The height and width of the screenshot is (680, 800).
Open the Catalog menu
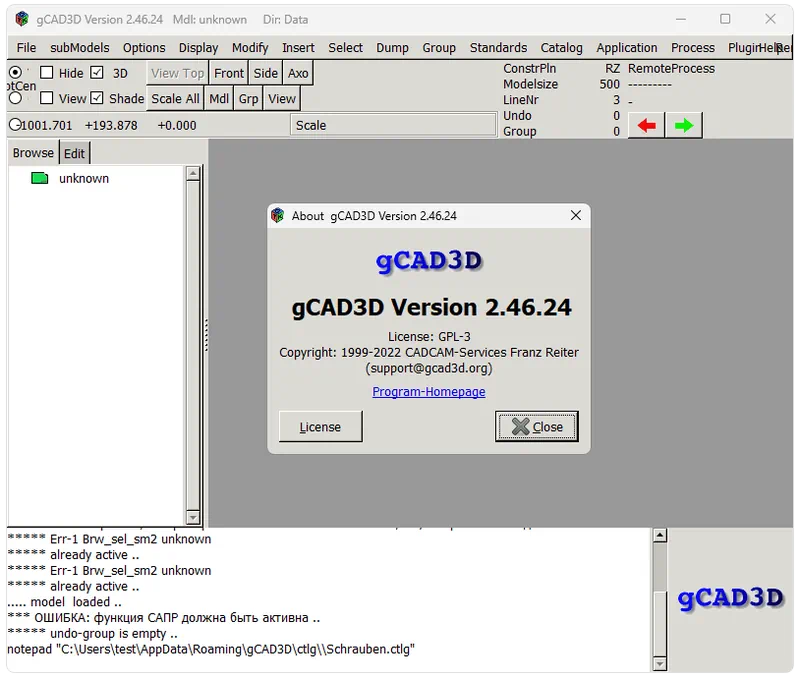pos(561,47)
